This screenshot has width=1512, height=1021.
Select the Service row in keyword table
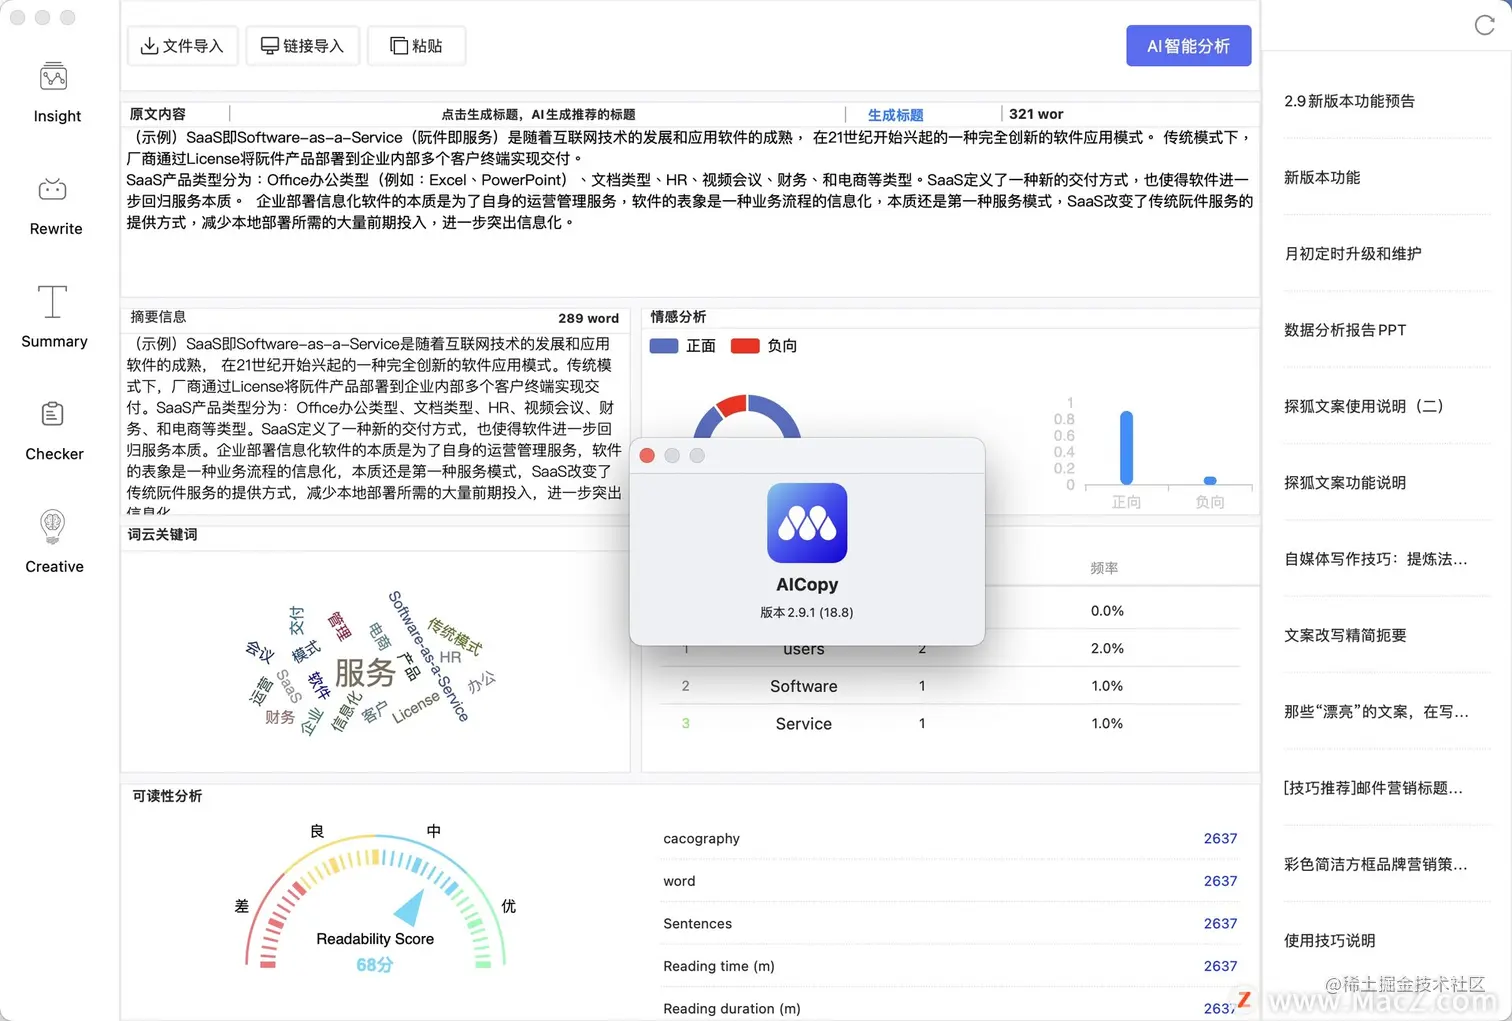click(x=950, y=724)
